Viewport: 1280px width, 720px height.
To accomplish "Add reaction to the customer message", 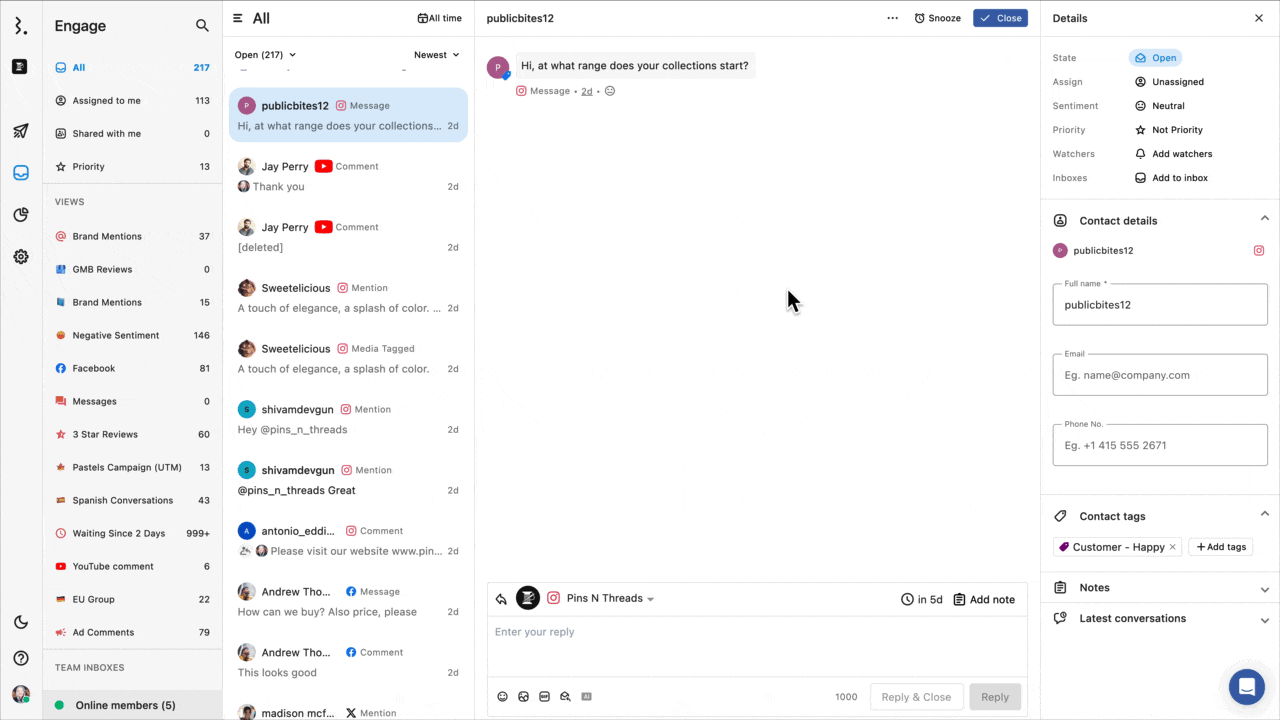I will tap(610, 91).
